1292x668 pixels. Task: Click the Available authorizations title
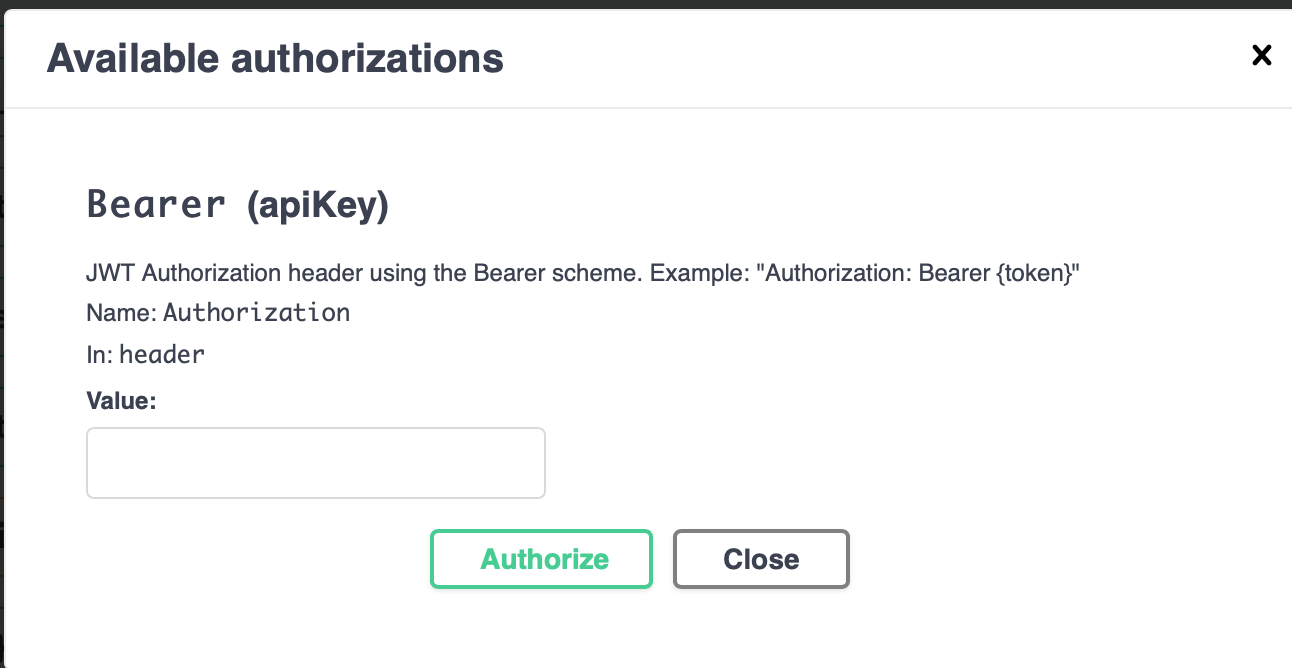[275, 59]
